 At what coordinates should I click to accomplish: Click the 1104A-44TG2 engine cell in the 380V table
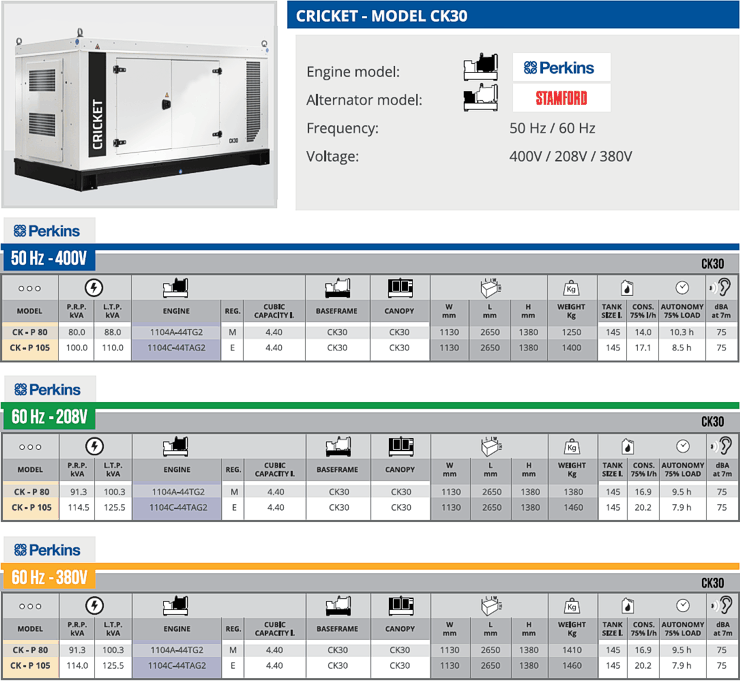[x=177, y=650]
